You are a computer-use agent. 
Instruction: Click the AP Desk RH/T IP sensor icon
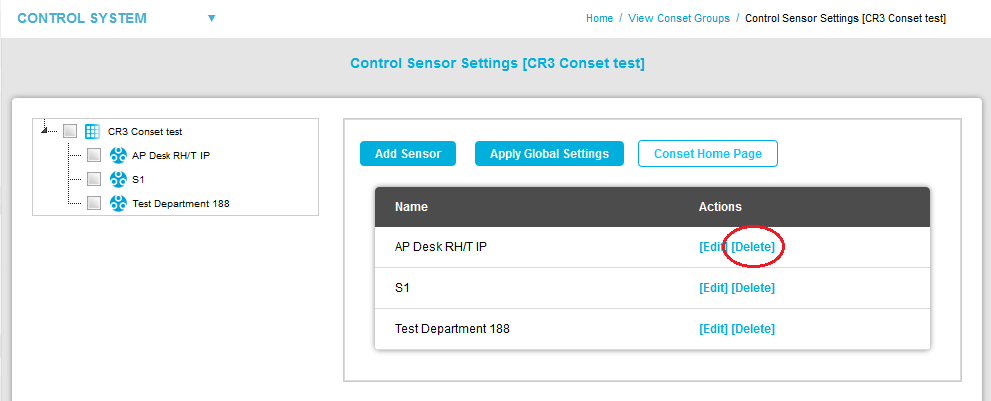(118, 155)
